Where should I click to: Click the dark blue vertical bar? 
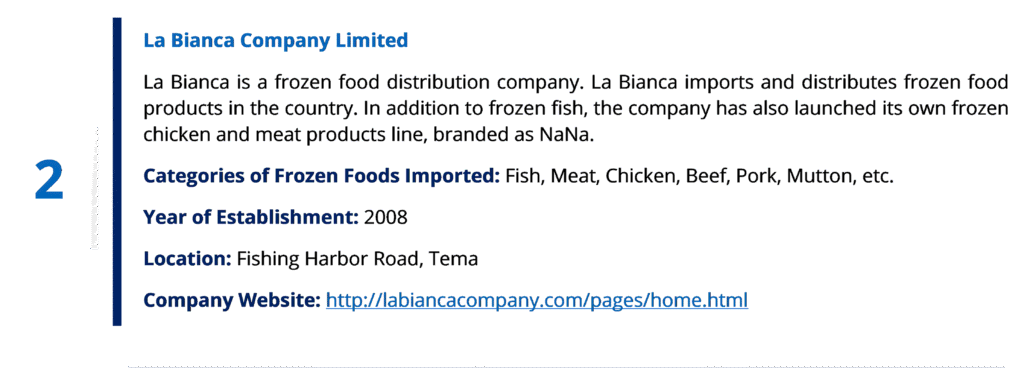tap(117, 172)
